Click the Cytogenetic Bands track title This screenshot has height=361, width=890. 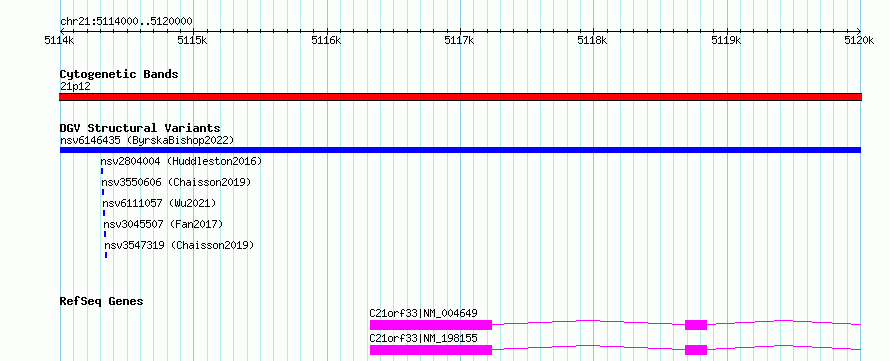119,74
